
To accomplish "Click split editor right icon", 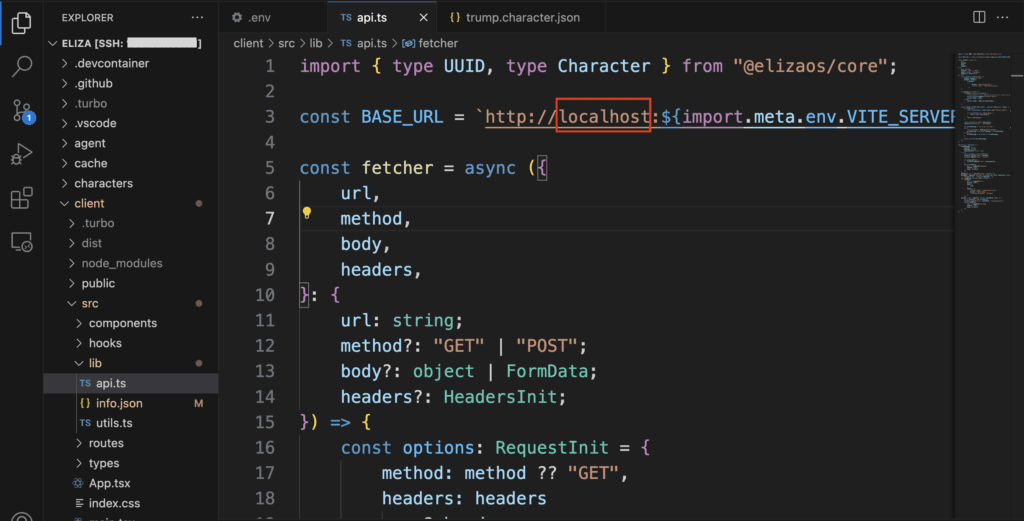I will click(x=979, y=17).
